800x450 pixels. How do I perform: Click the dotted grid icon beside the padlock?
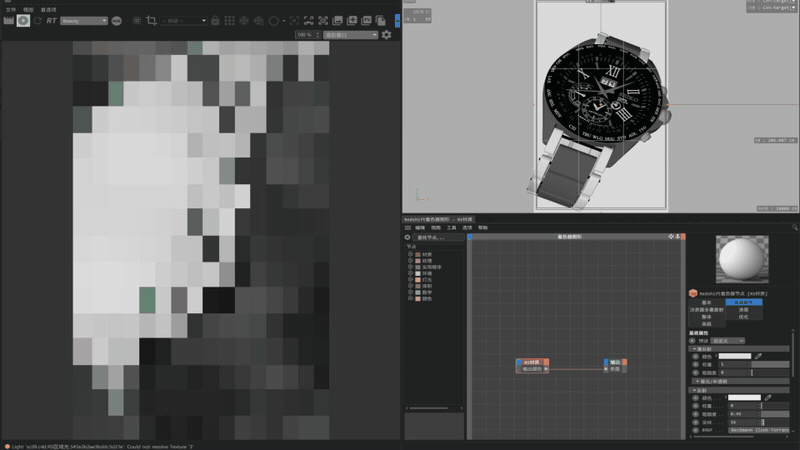pos(230,20)
